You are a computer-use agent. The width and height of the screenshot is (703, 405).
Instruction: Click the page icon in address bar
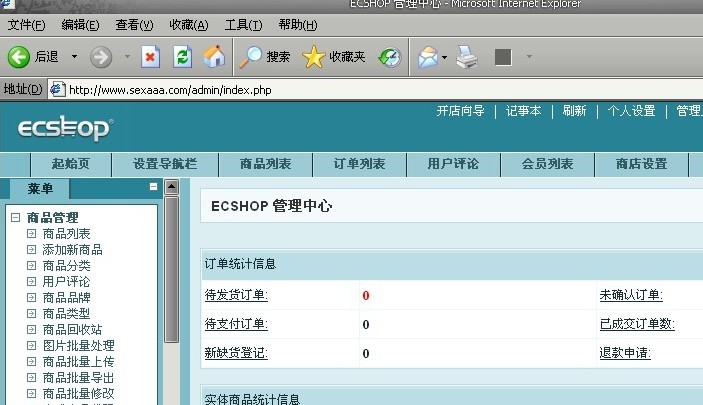(57, 89)
